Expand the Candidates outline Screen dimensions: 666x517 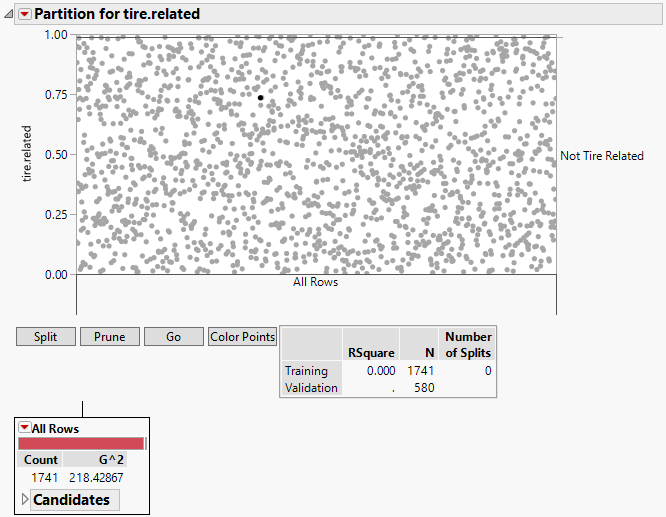pos(25,500)
